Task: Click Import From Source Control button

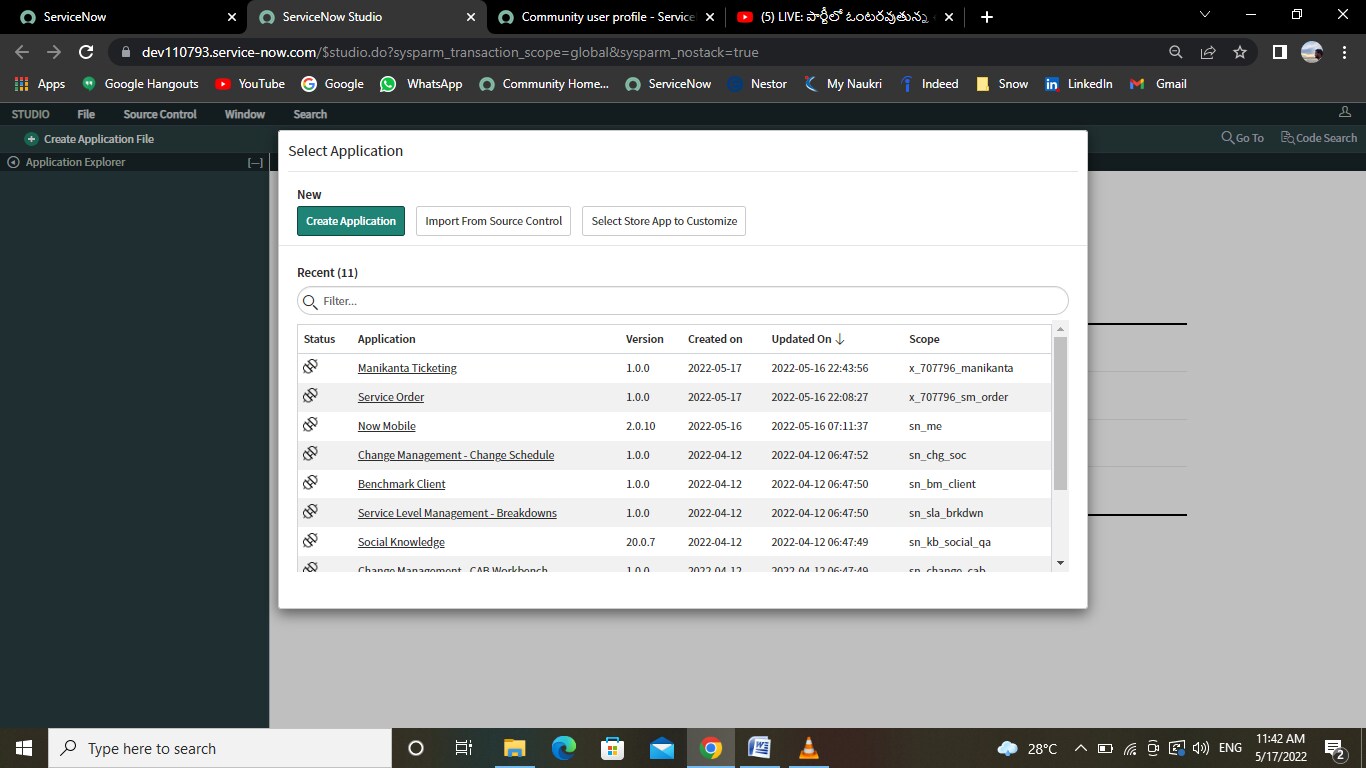Action: [x=494, y=221]
